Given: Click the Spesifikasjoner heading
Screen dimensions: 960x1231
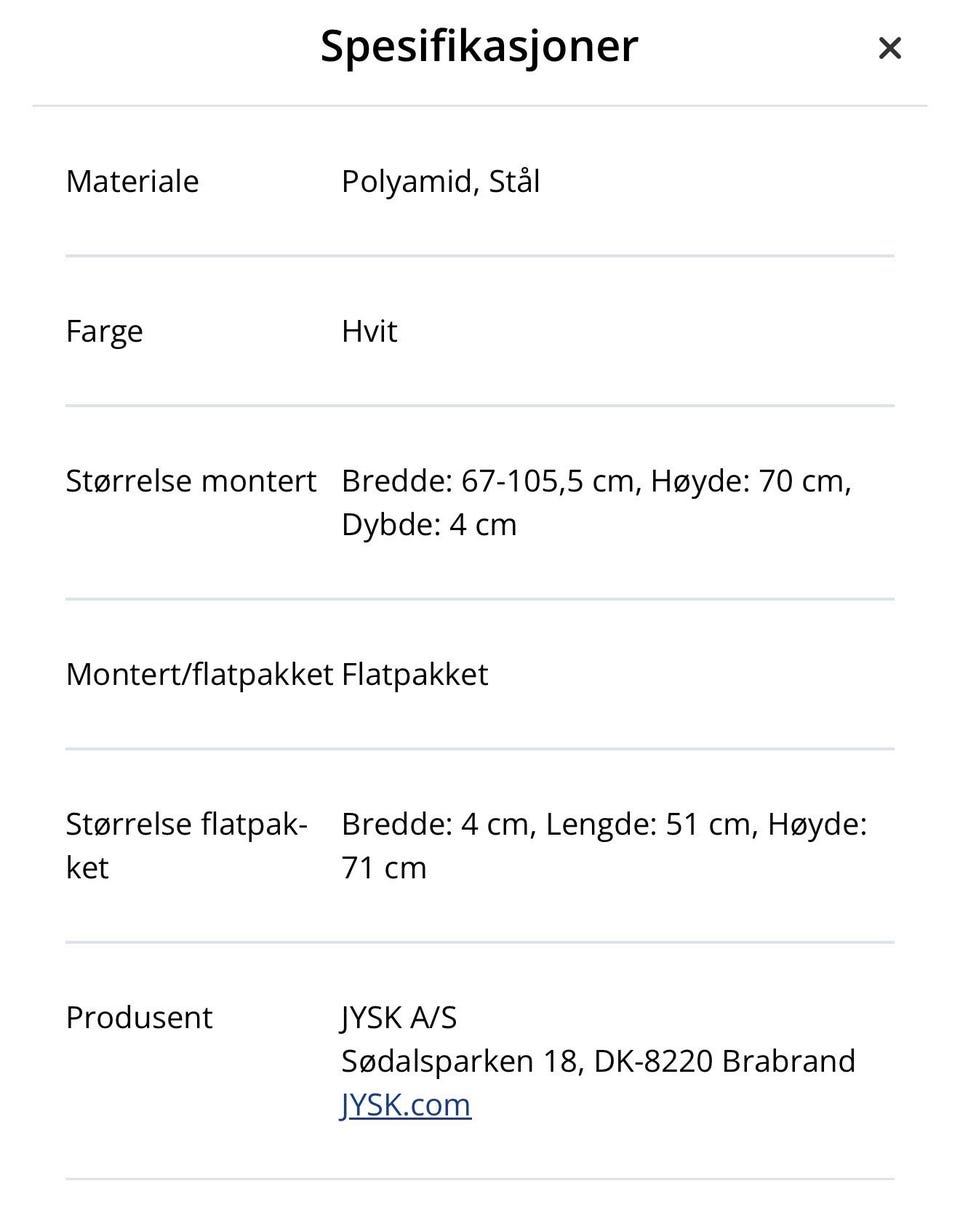Looking at the screenshot, I should pos(479,46).
